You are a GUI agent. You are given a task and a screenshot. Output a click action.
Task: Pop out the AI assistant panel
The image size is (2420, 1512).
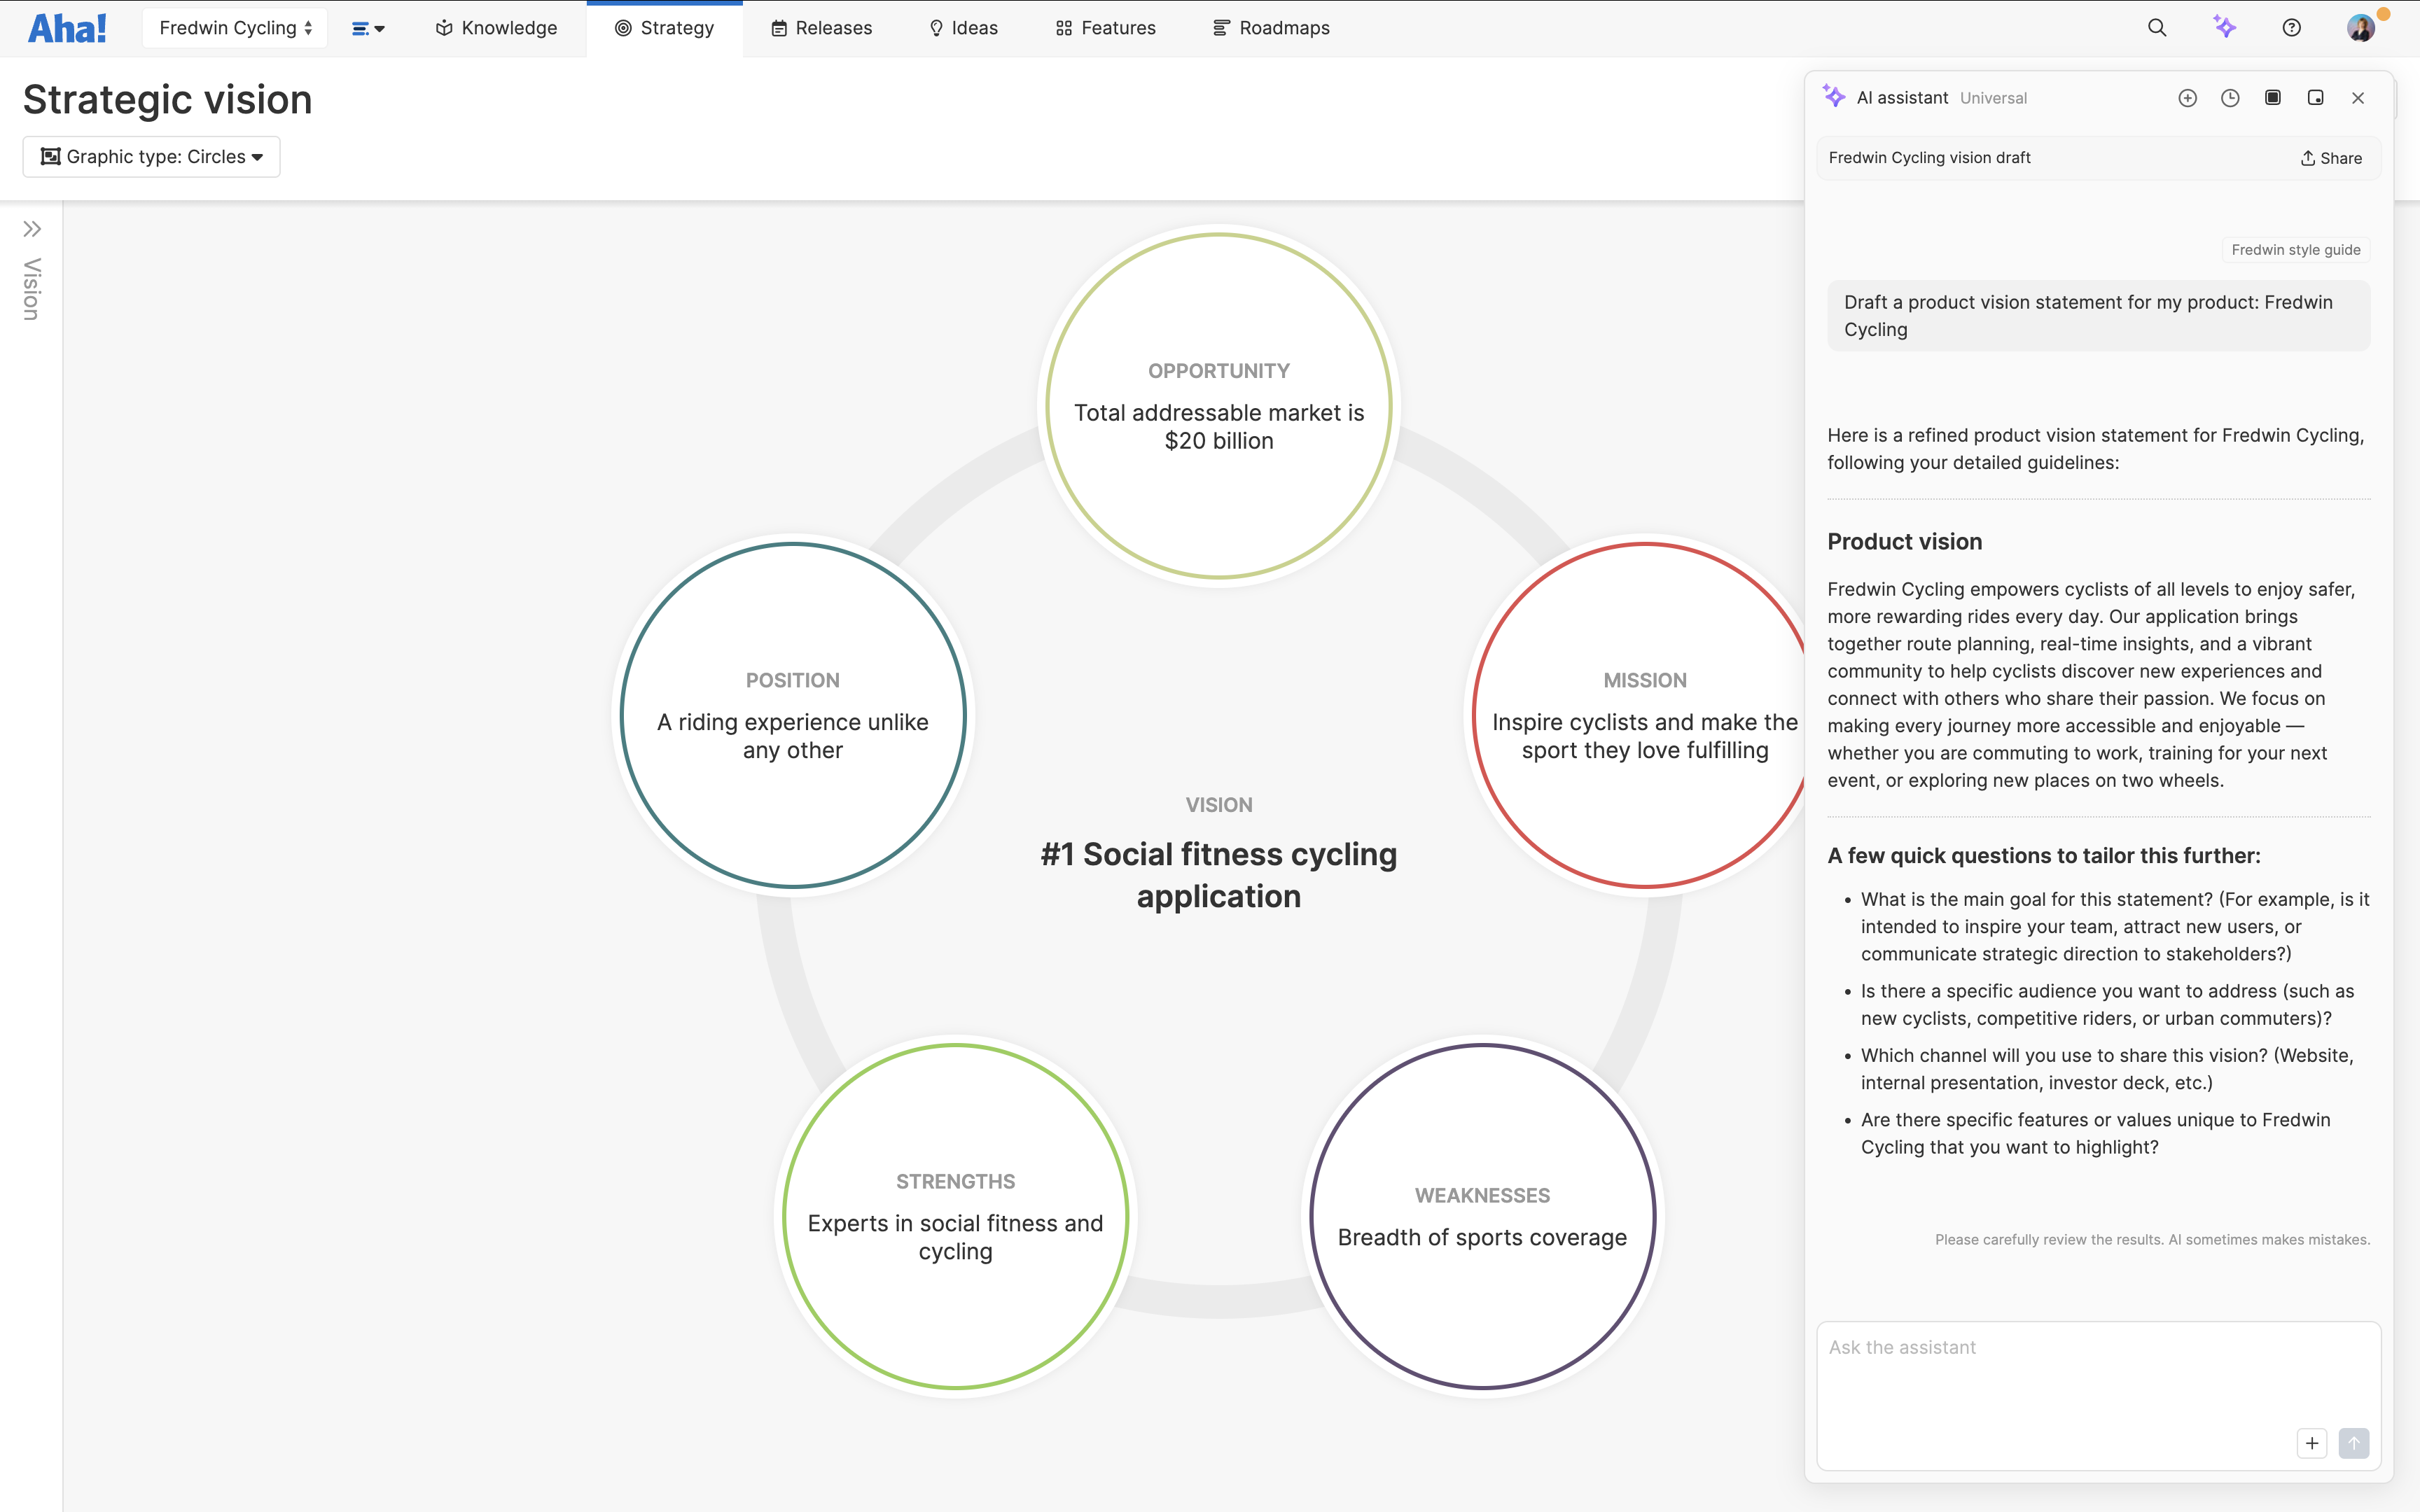tap(2315, 97)
